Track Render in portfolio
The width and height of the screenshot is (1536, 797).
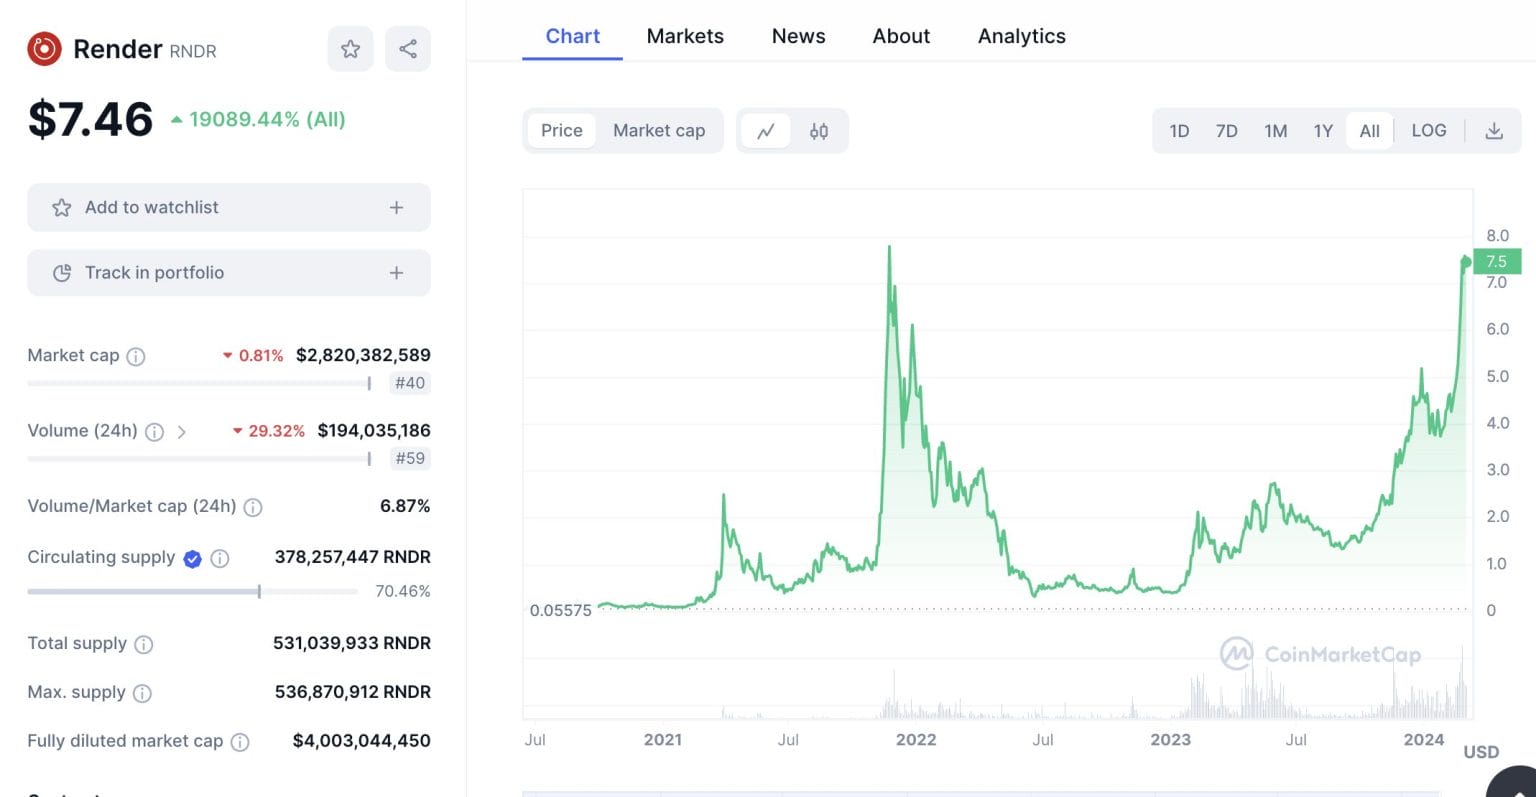coord(228,272)
